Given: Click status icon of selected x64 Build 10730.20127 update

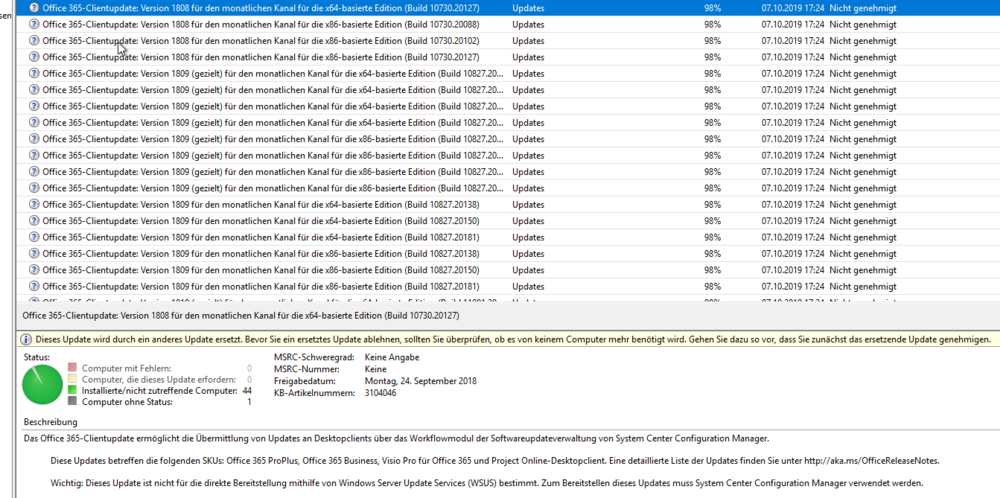Looking at the screenshot, I should (34, 7).
